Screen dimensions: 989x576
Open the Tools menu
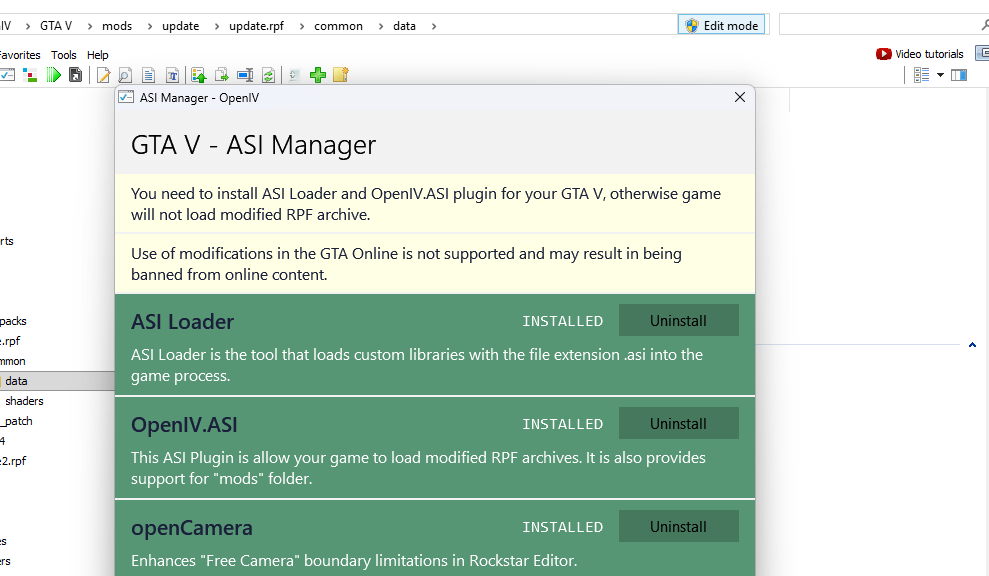pyautogui.click(x=64, y=55)
